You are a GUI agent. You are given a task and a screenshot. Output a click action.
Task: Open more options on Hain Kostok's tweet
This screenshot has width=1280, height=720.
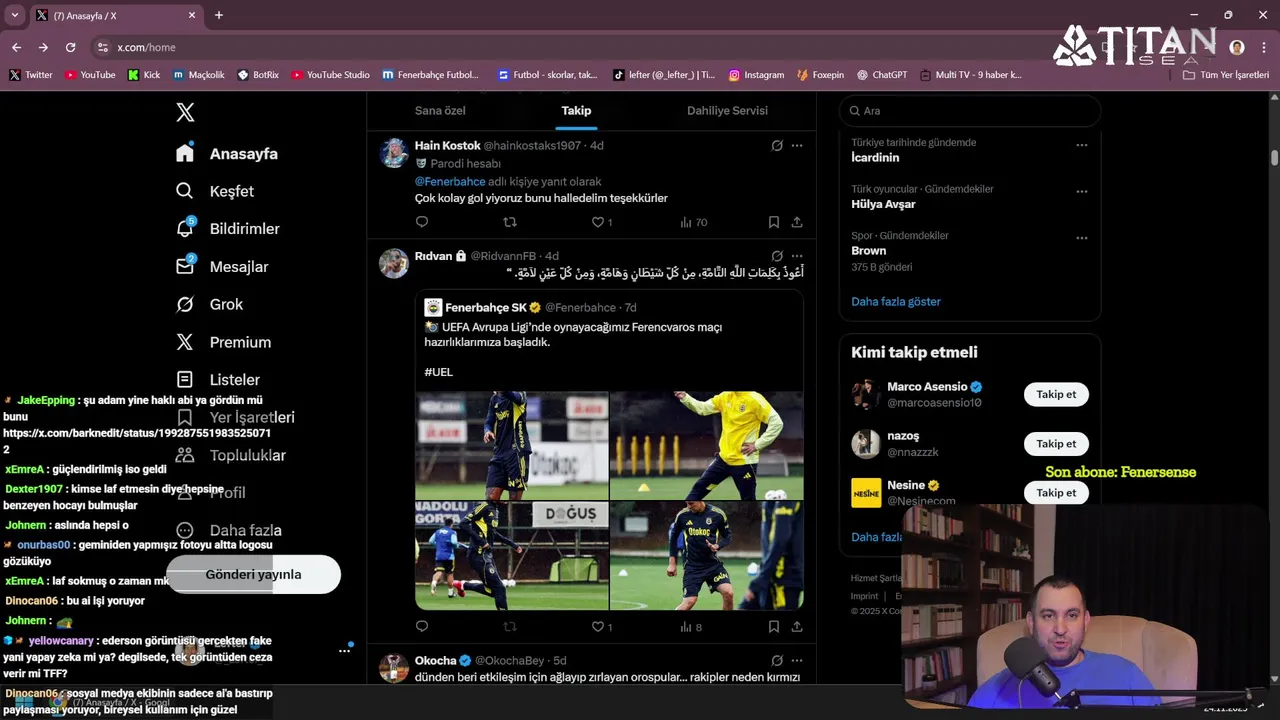797,145
